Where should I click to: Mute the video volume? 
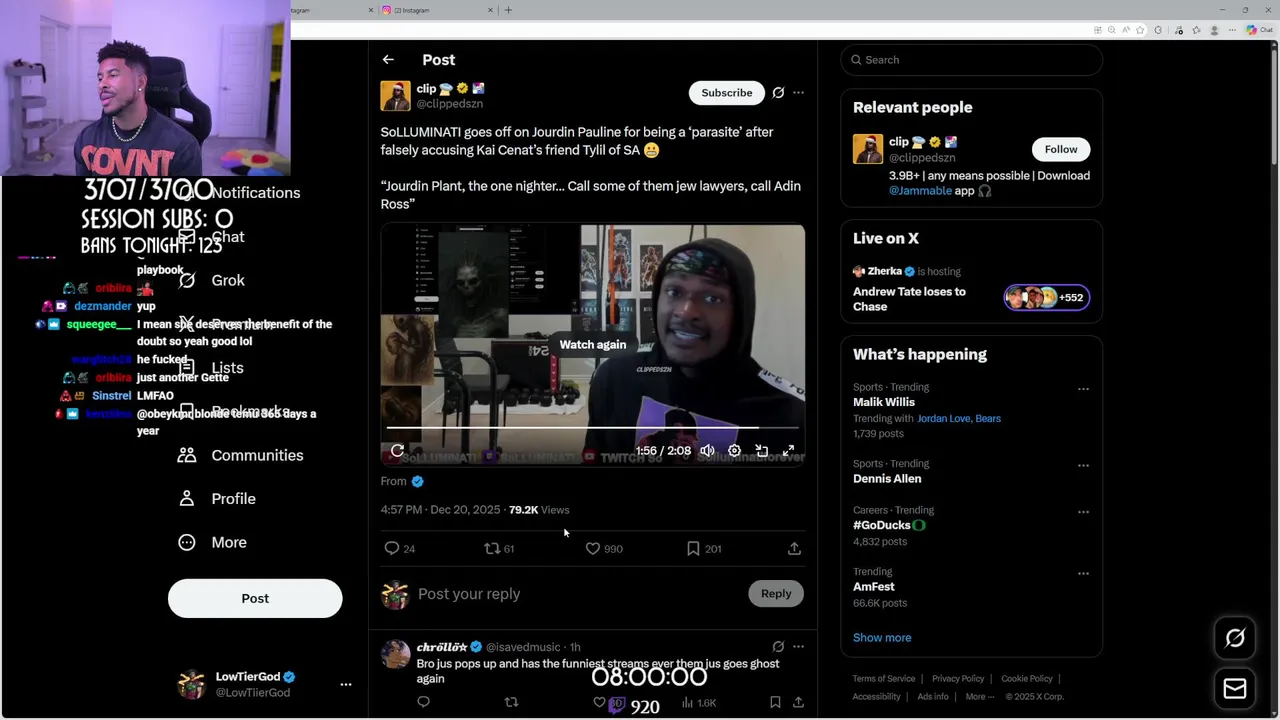point(707,451)
